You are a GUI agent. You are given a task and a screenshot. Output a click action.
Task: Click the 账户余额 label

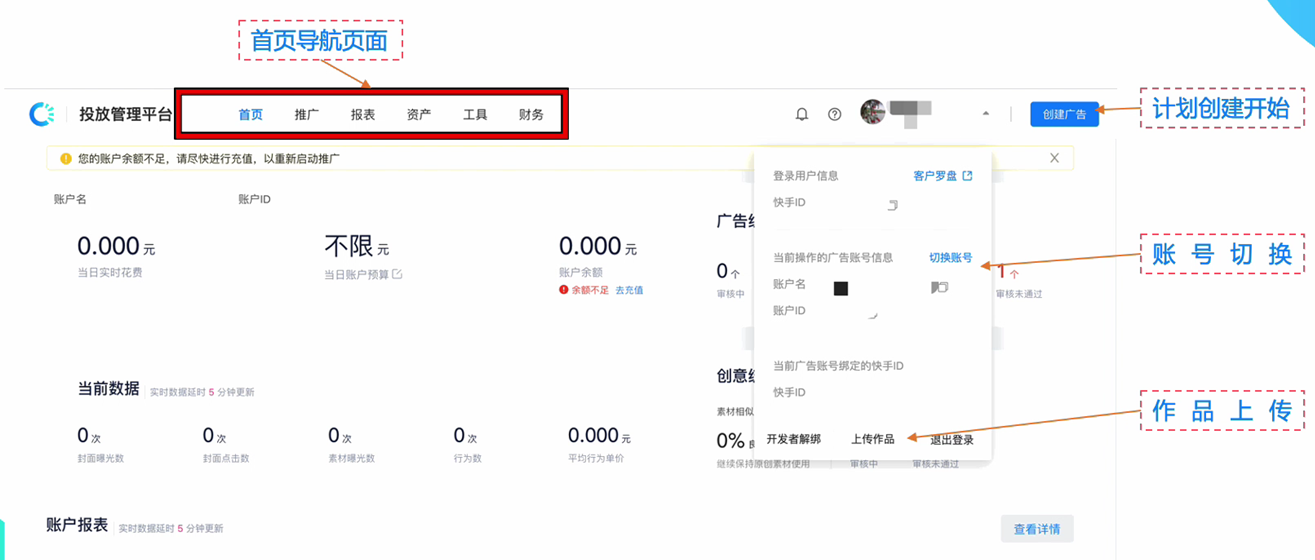[x=579, y=272]
